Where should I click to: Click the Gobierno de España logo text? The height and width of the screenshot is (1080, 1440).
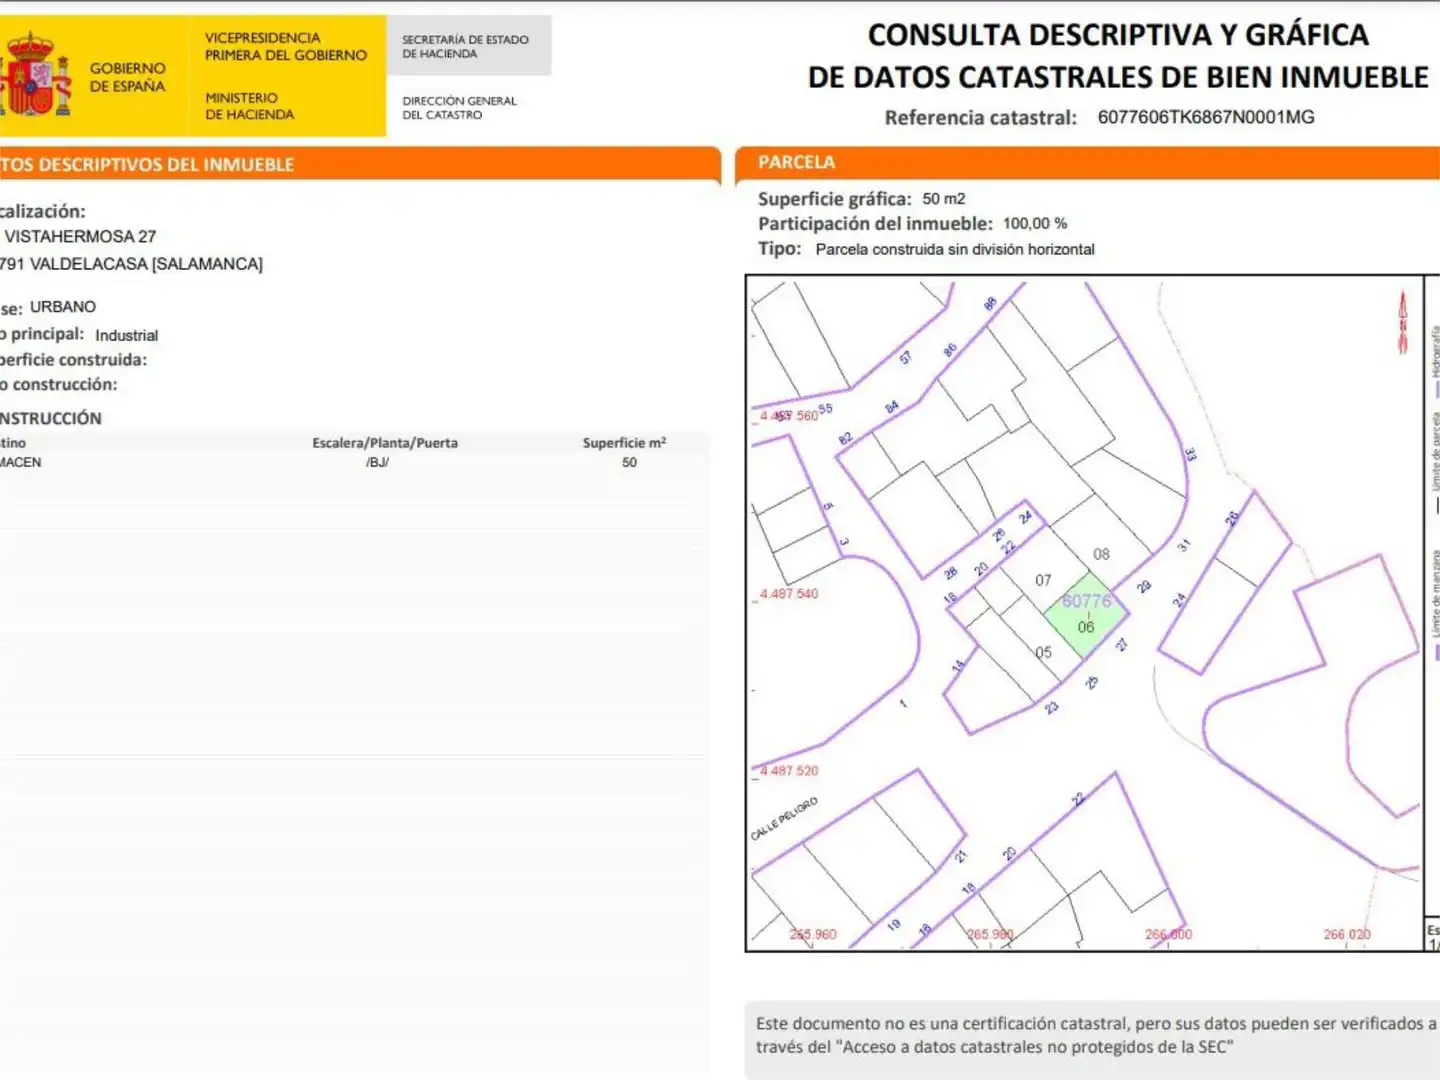click(x=128, y=77)
